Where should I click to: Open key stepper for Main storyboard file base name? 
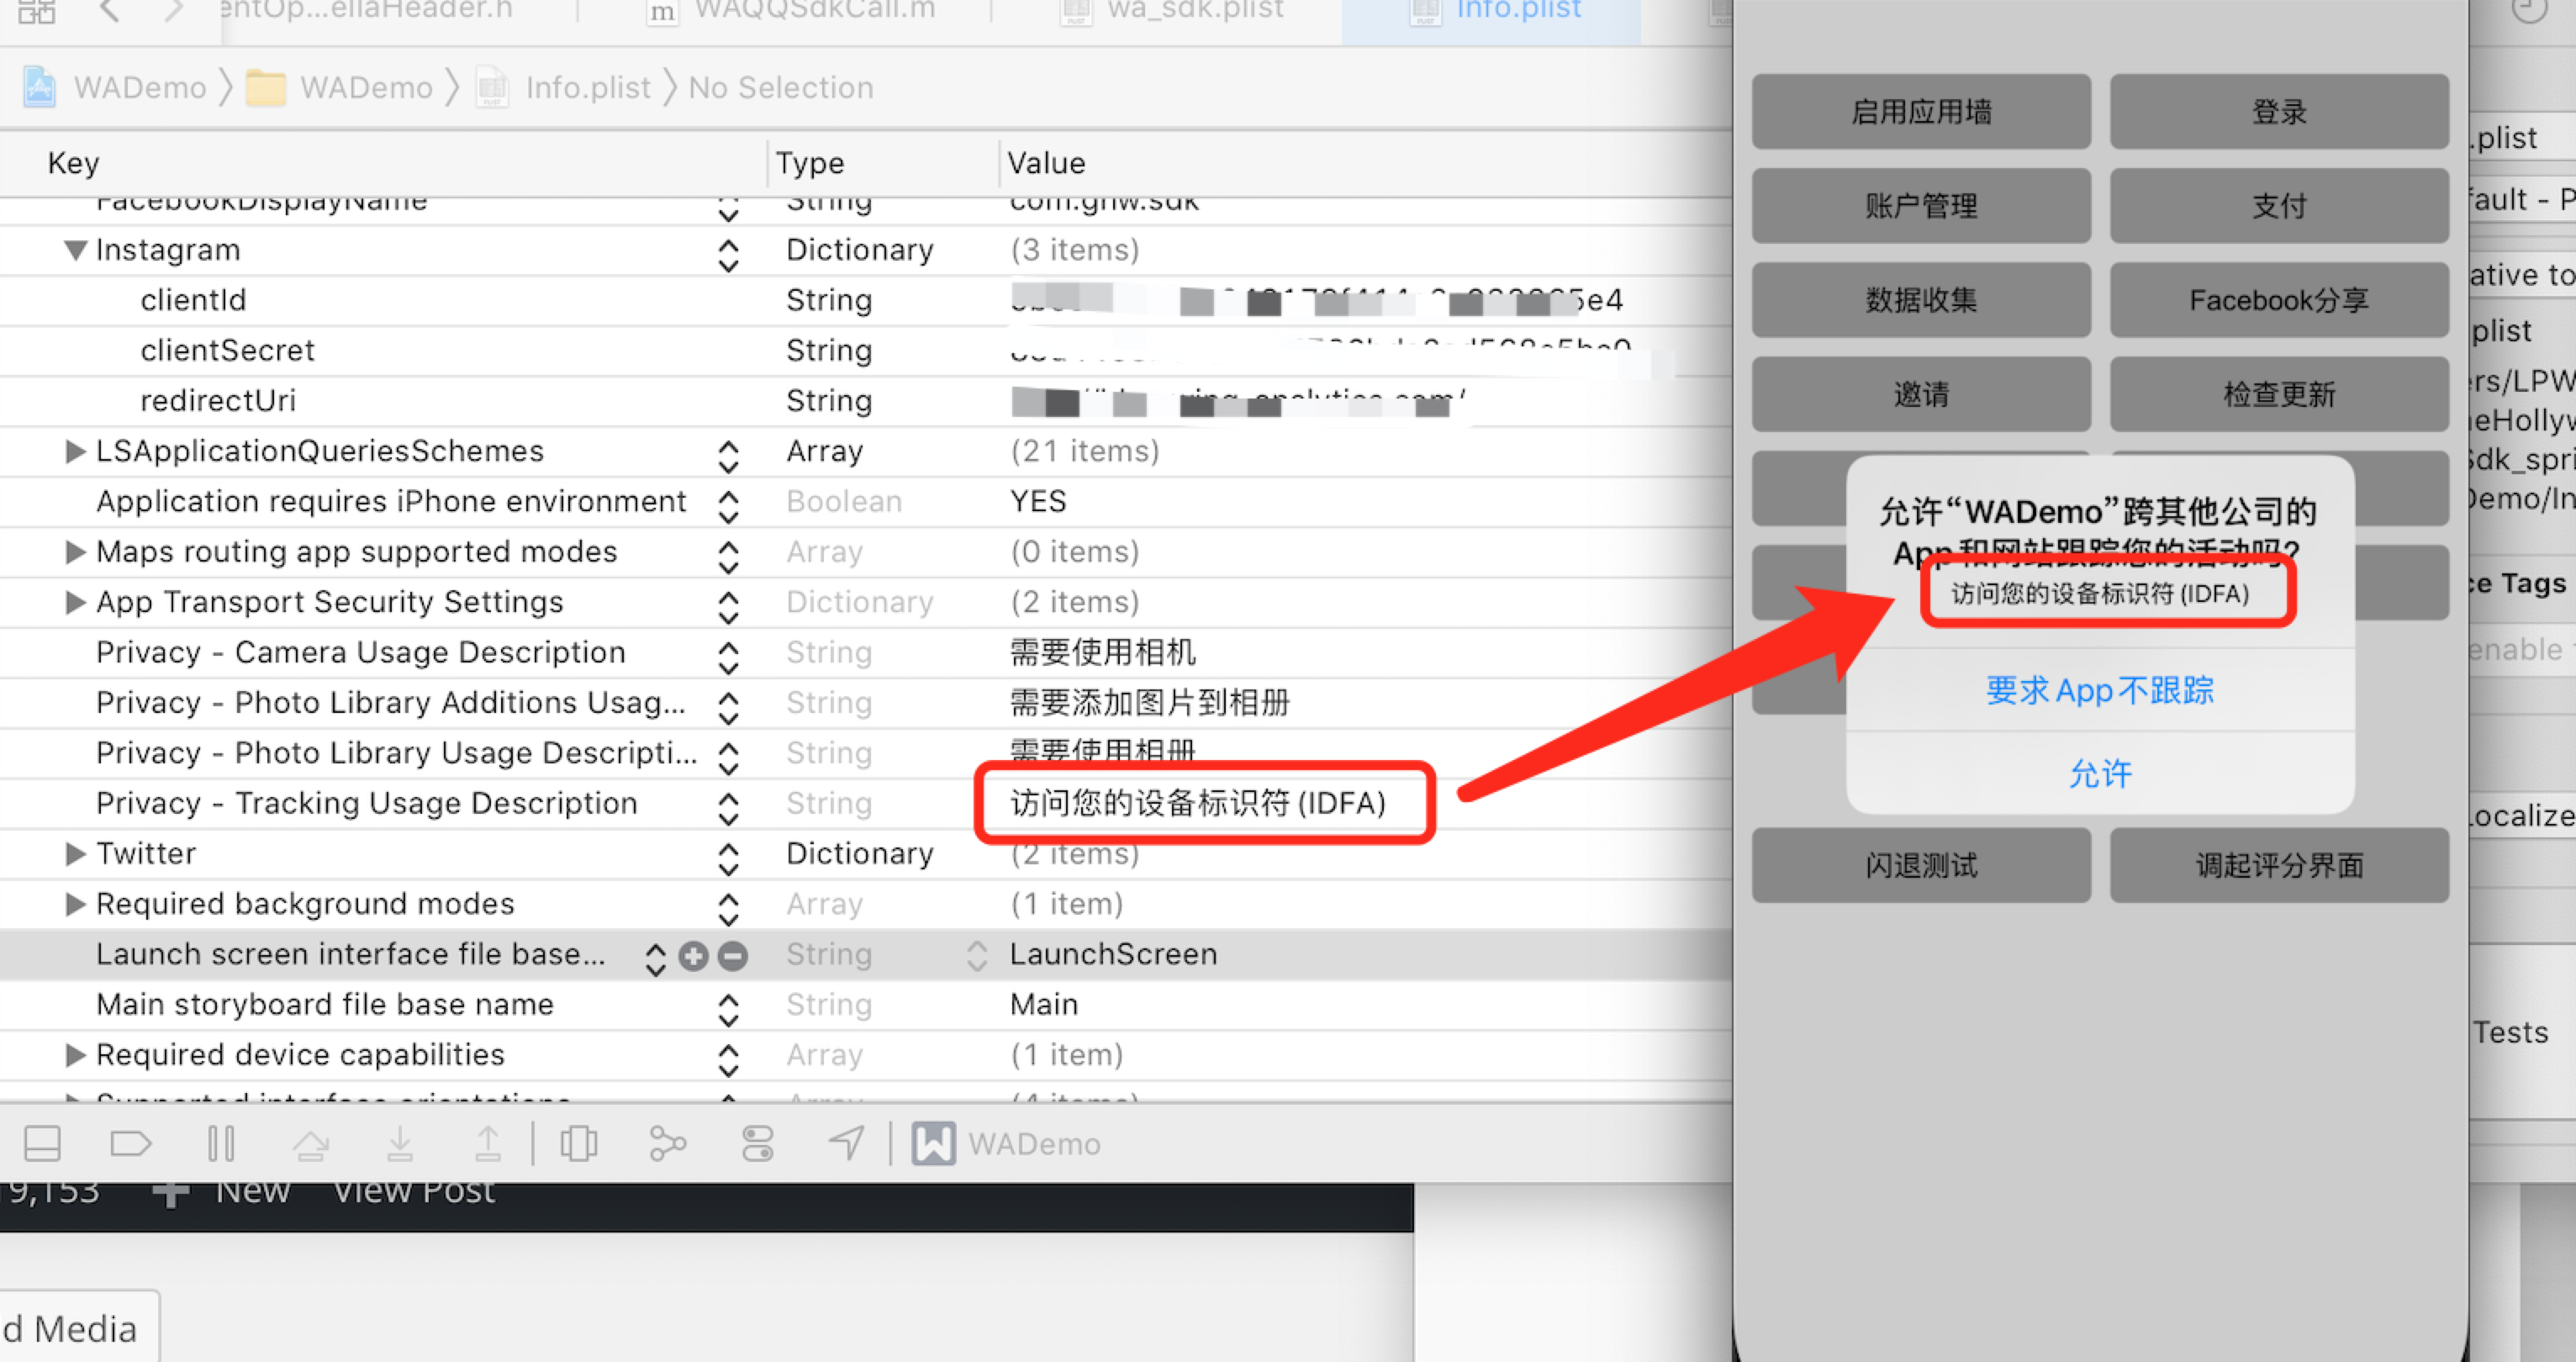click(x=729, y=1009)
